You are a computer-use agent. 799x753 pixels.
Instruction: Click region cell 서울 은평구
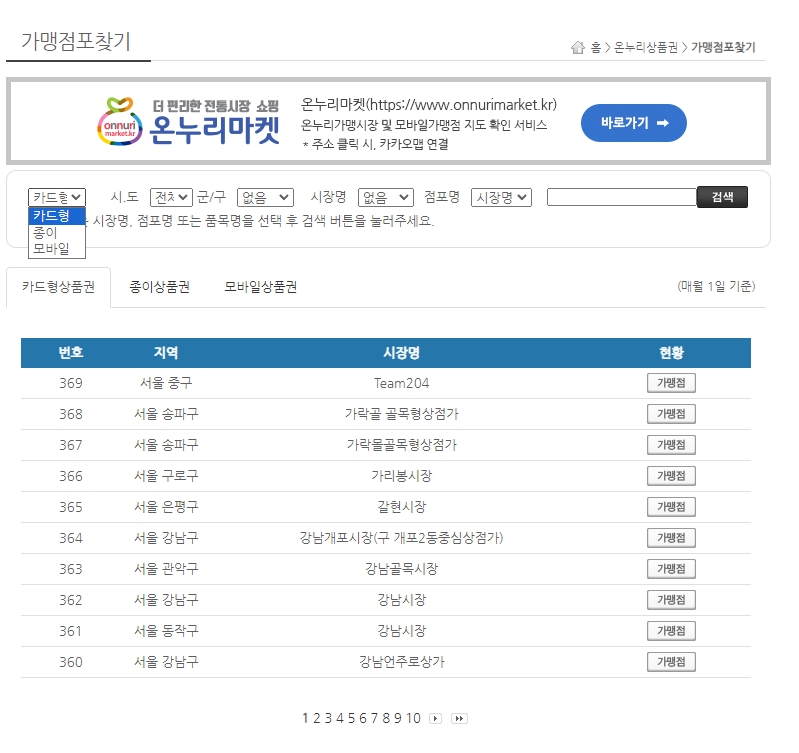pyautogui.click(x=166, y=507)
